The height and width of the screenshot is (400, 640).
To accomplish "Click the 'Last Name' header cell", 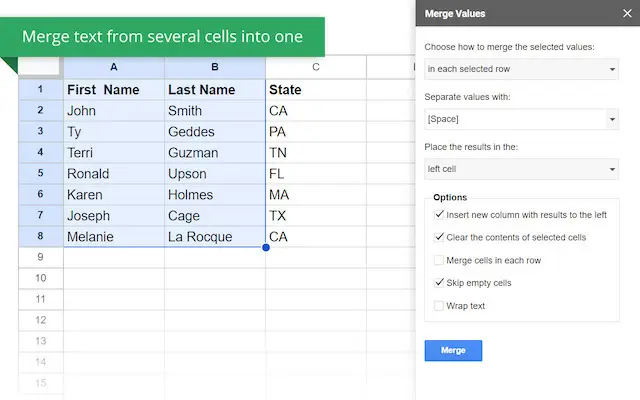I will [x=215, y=89].
